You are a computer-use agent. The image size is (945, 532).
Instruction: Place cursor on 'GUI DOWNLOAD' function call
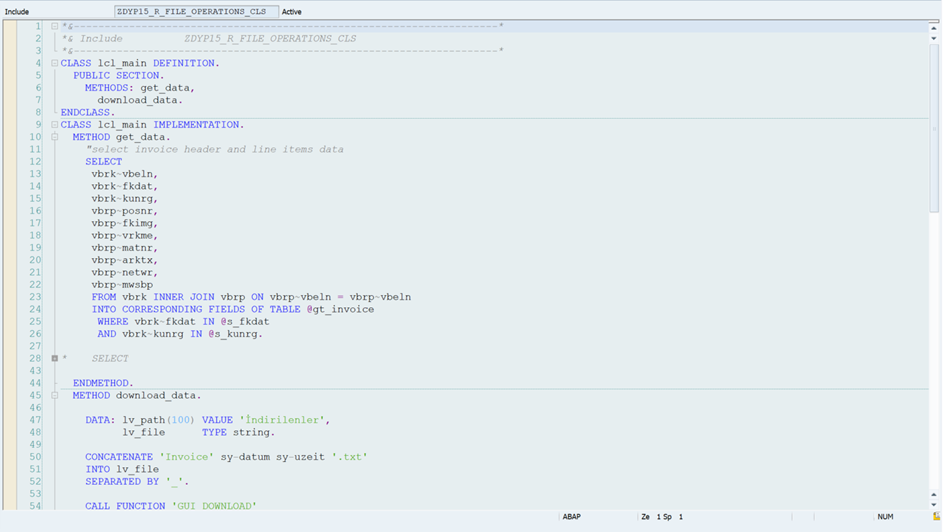tap(214, 506)
